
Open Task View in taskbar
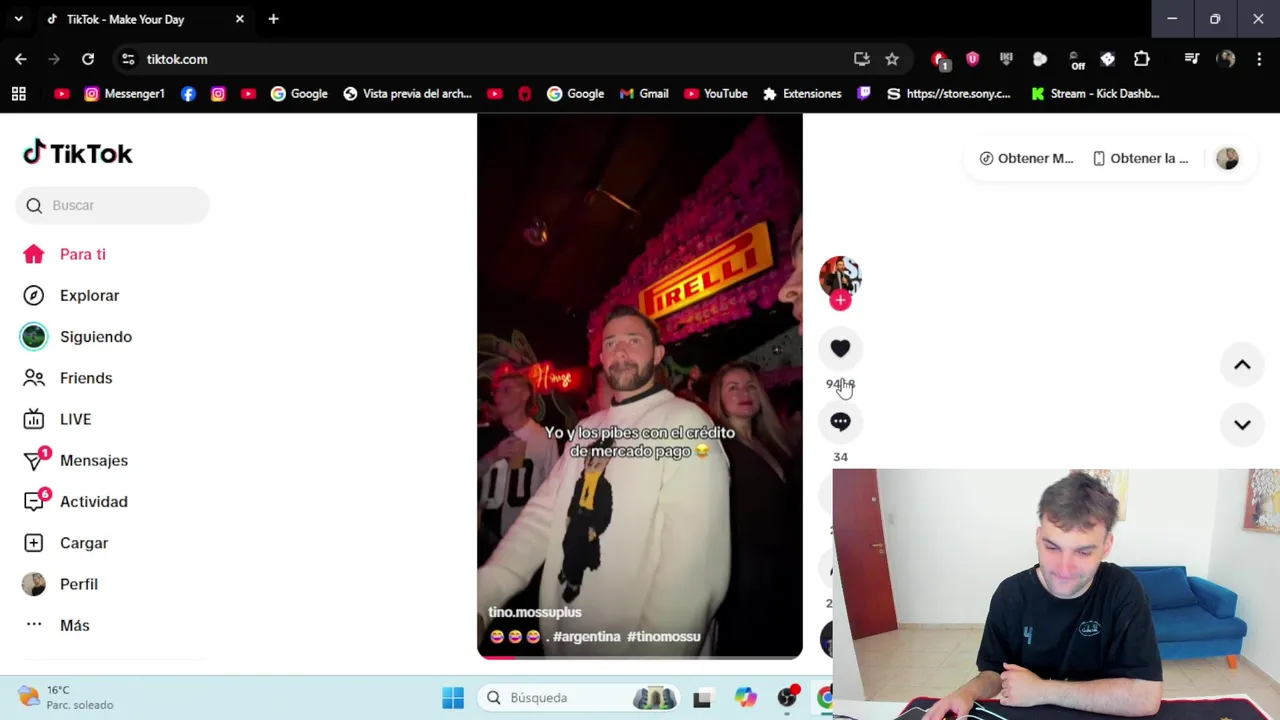[702, 698]
